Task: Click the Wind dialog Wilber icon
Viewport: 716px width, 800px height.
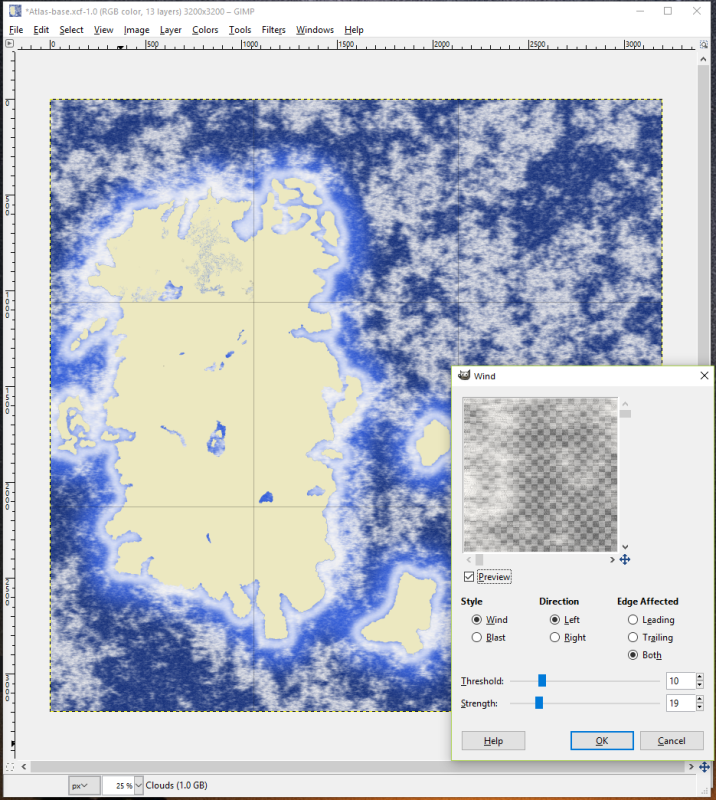Action: point(463,376)
